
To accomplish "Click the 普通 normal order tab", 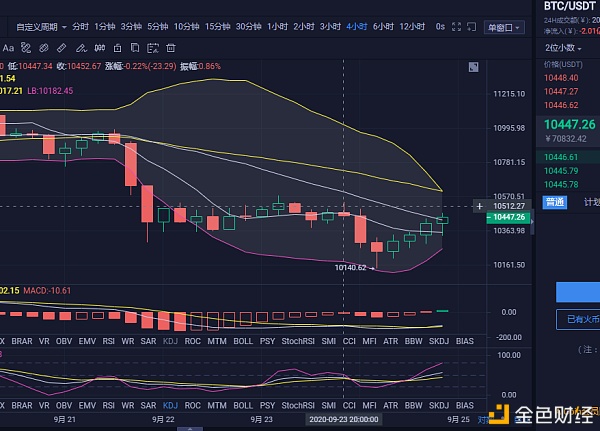I will (555, 202).
